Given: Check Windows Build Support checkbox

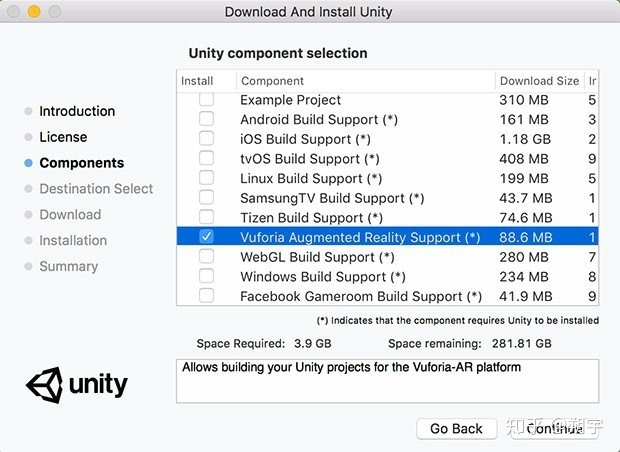Looking at the screenshot, I should point(206,276).
